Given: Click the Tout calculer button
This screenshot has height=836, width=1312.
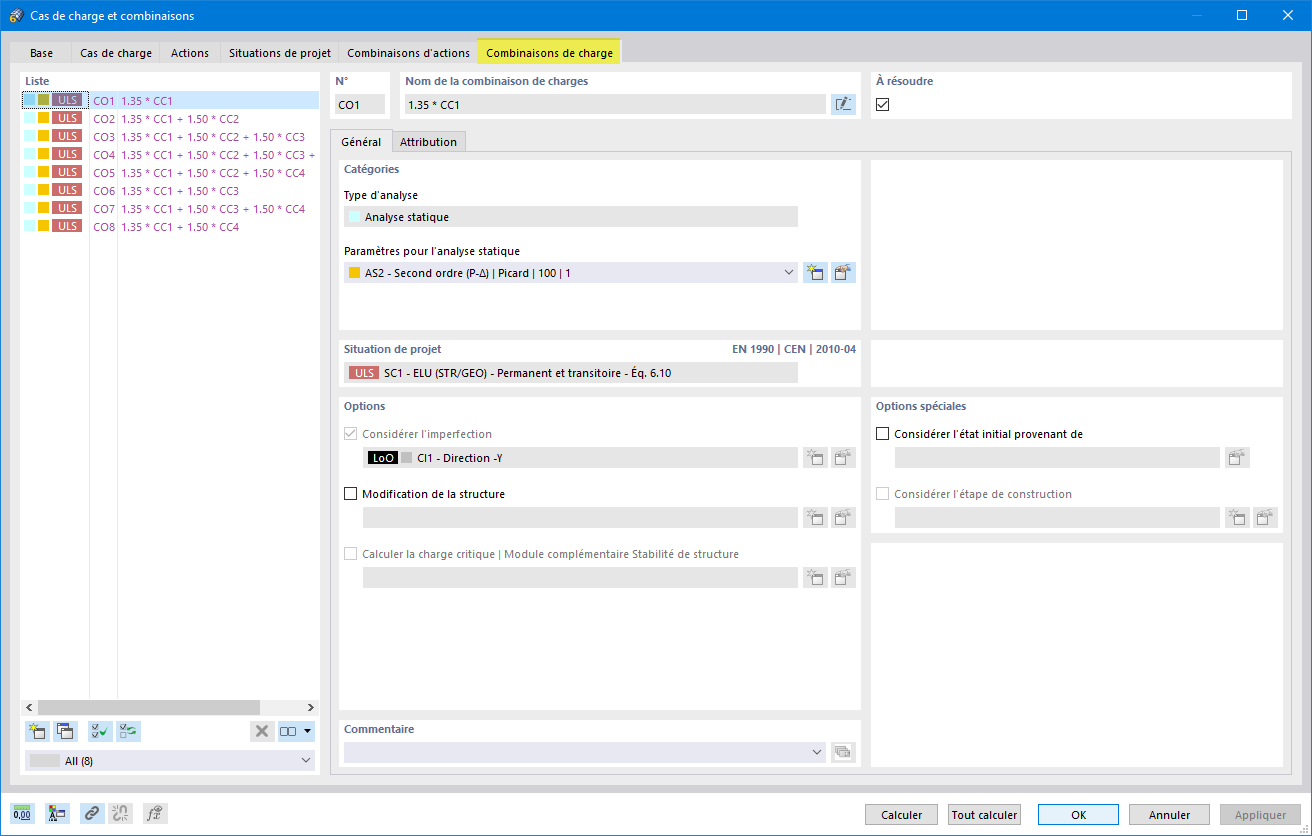Looking at the screenshot, I should 985,815.
